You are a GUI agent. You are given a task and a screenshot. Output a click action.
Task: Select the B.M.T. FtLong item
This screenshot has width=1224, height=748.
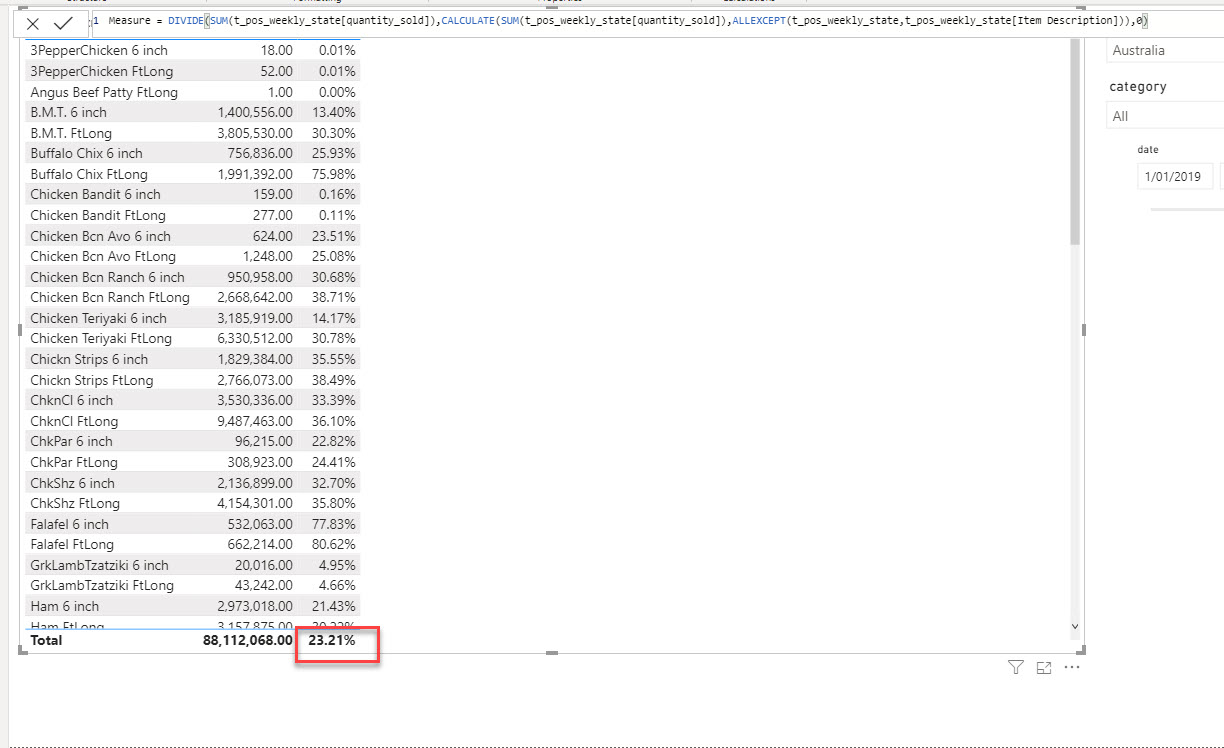(x=71, y=133)
